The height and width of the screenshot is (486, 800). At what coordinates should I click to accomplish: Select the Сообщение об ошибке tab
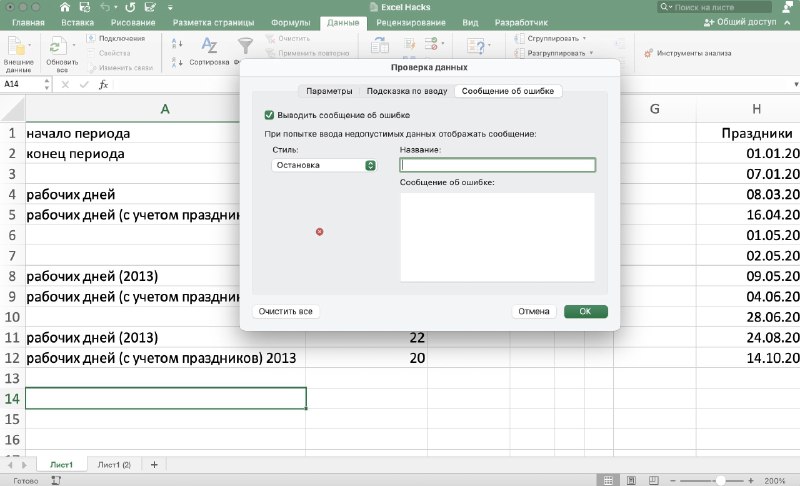click(x=508, y=91)
